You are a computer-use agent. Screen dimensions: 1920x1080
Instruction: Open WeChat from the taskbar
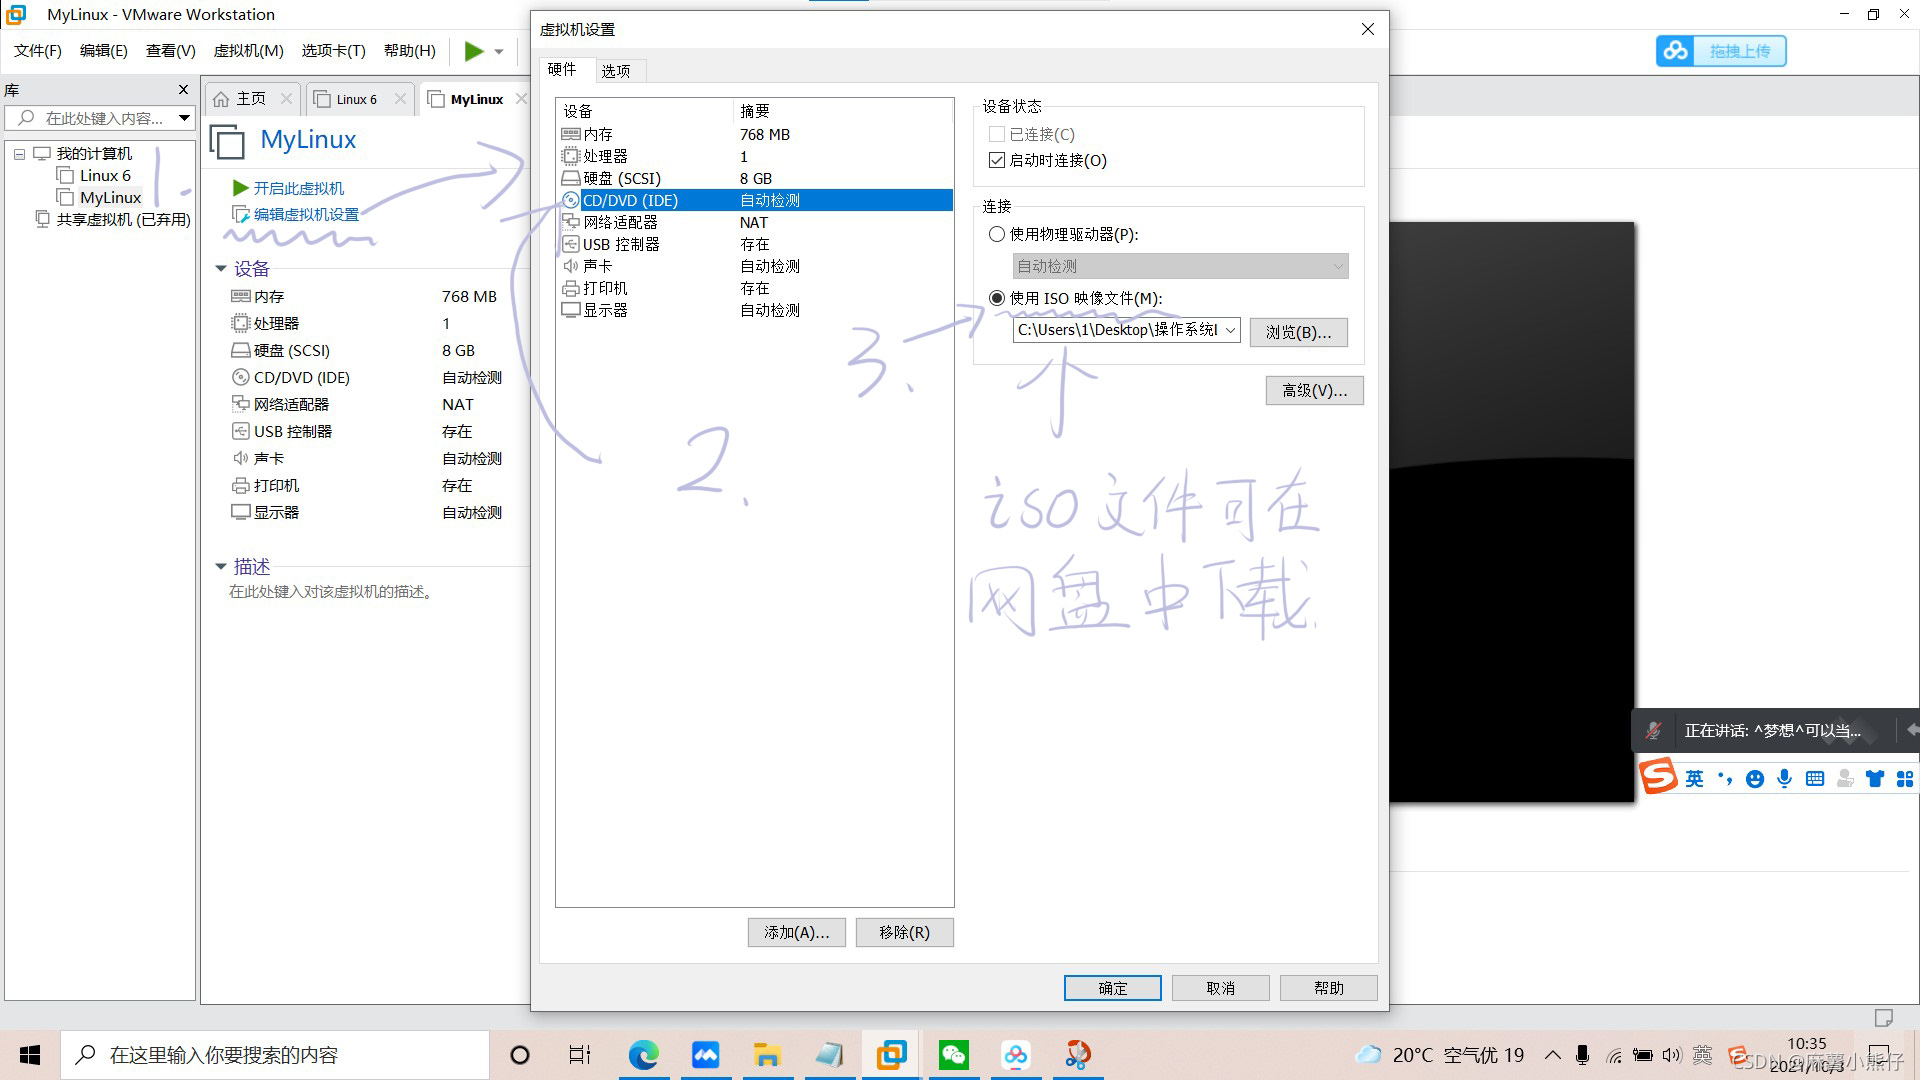point(953,1055)
